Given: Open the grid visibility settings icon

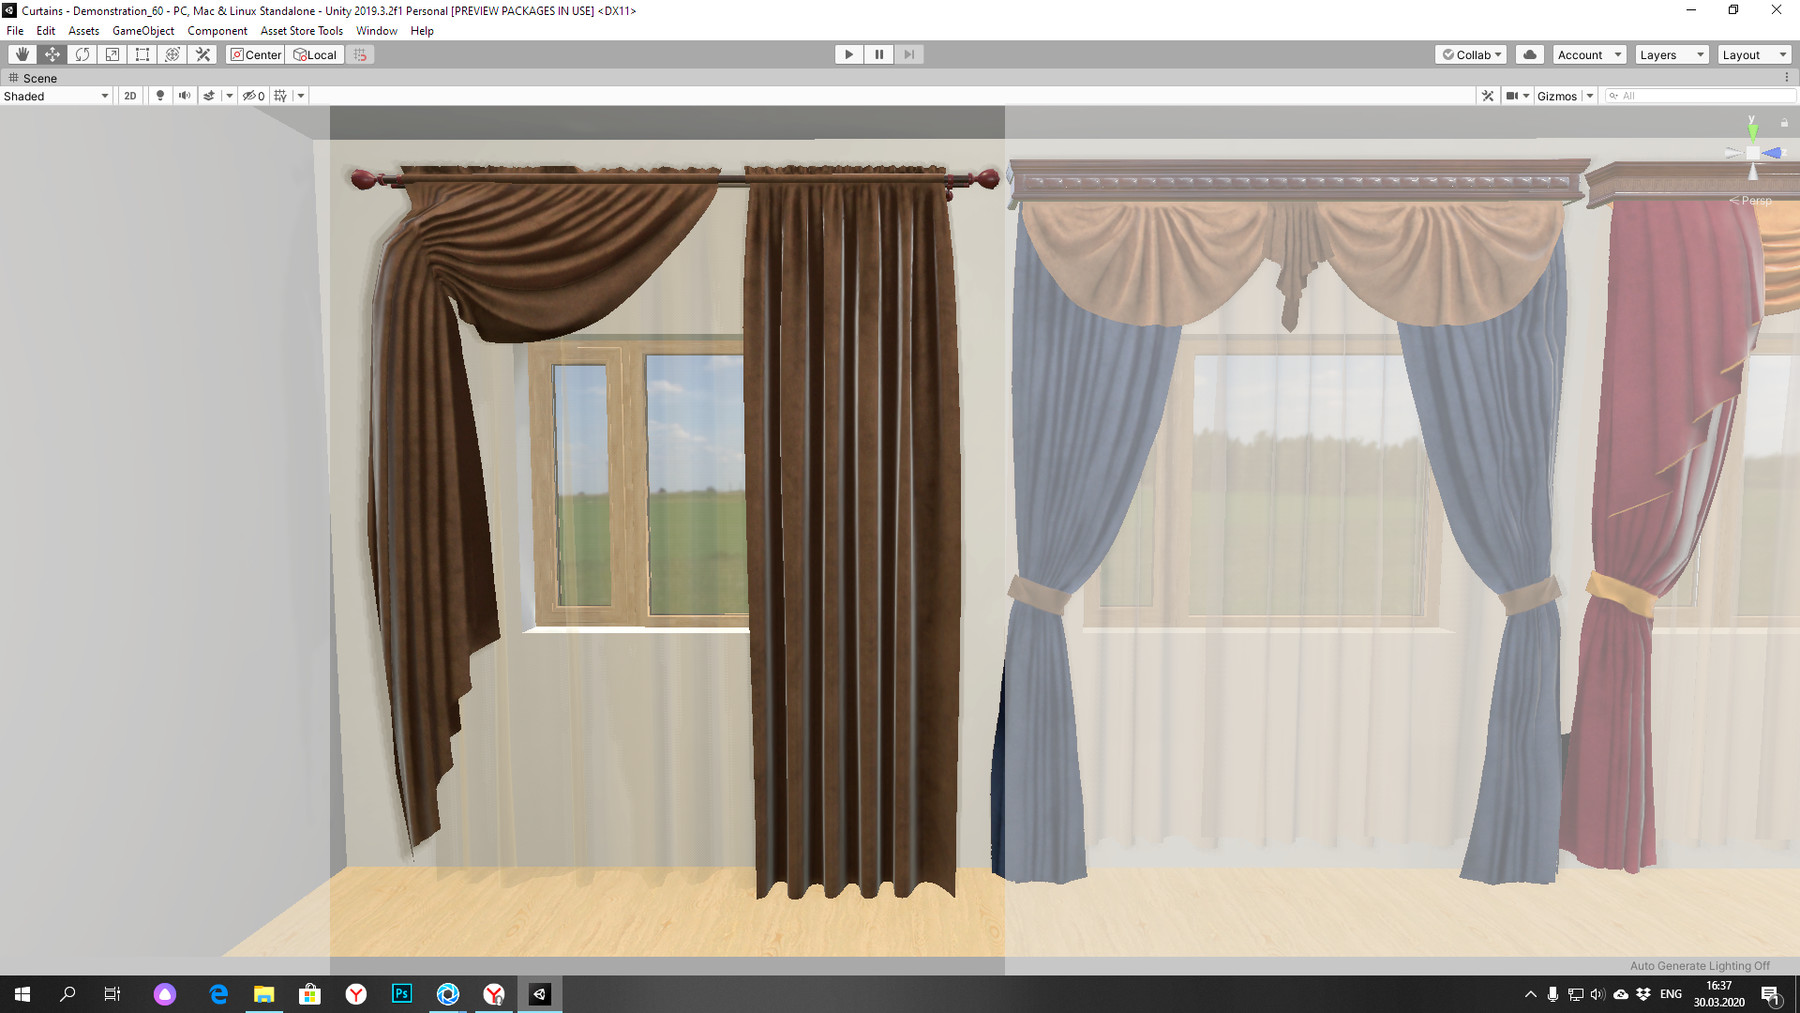Looking at the screenshot, I should click(x=279, y=95).
